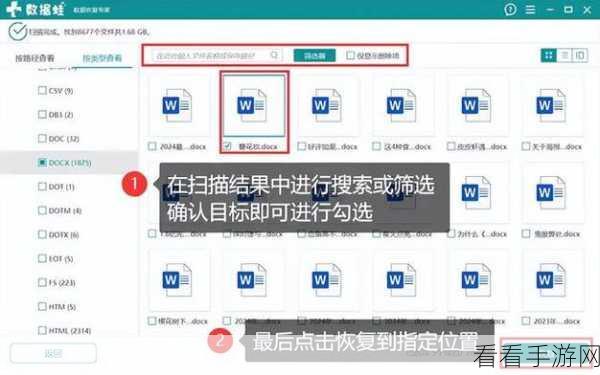The width and height of the screenshot is (600, 375).
Task: Maximize the data recovery window
Action: click(x=568, y=10)
